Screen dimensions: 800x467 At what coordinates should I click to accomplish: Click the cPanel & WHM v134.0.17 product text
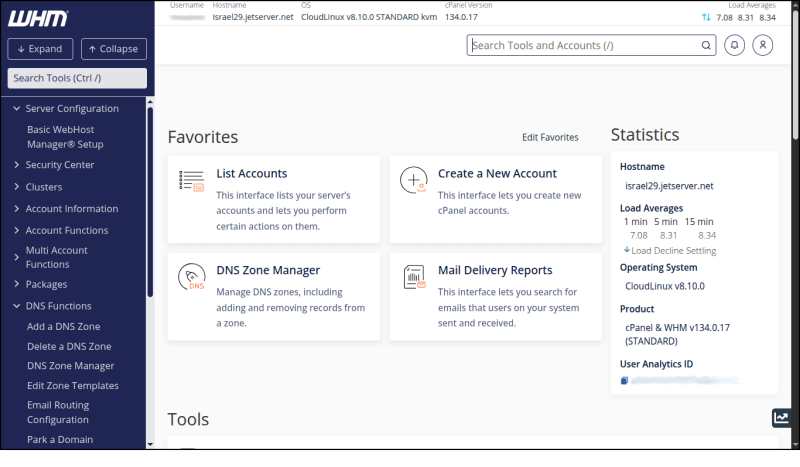coord(677,334)
